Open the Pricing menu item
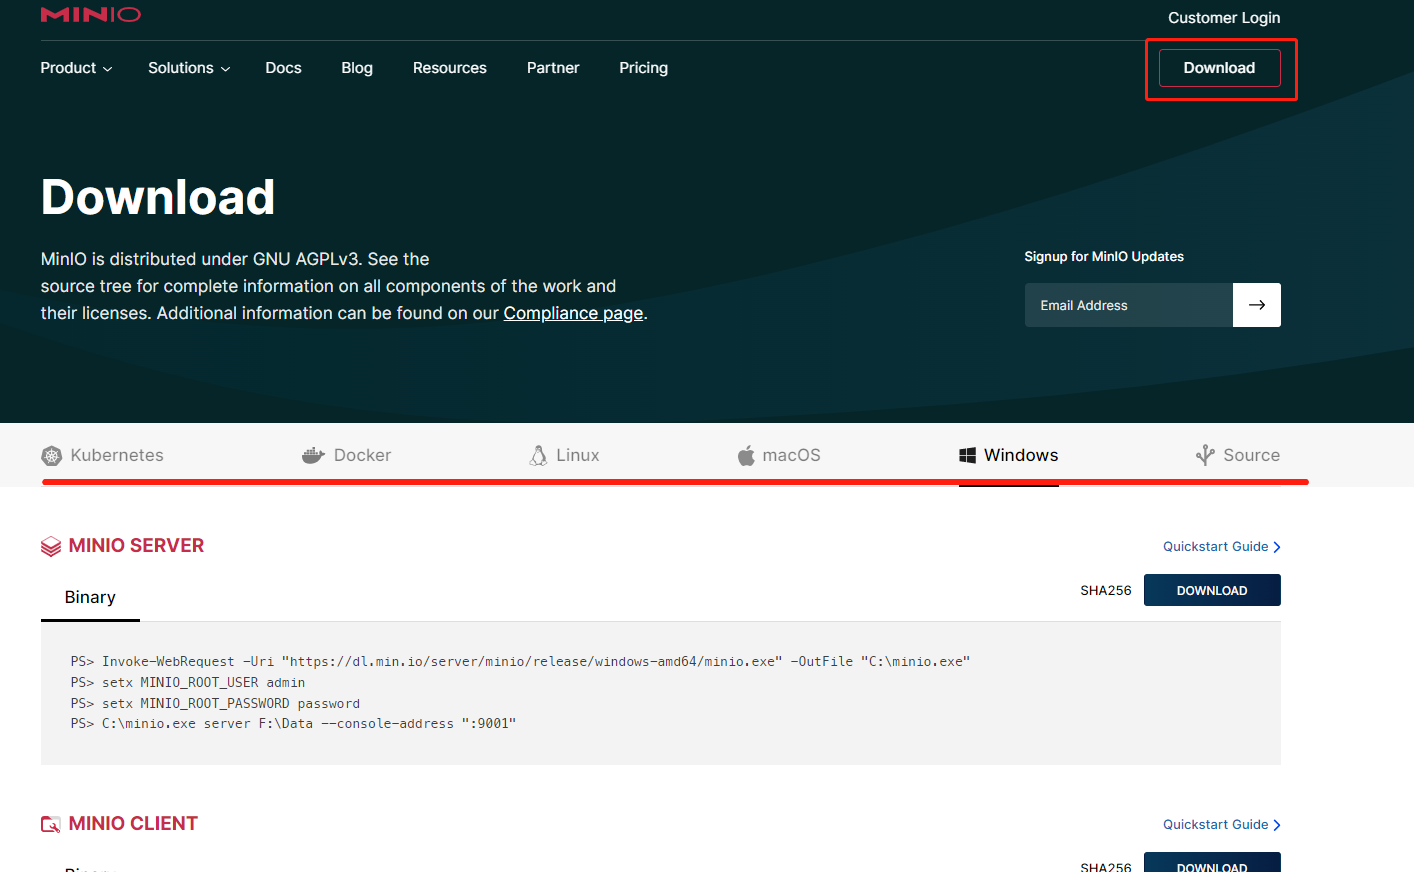The width and height of the screenshot is (1414, 872). pyautogui.click(x=643, y=68)
